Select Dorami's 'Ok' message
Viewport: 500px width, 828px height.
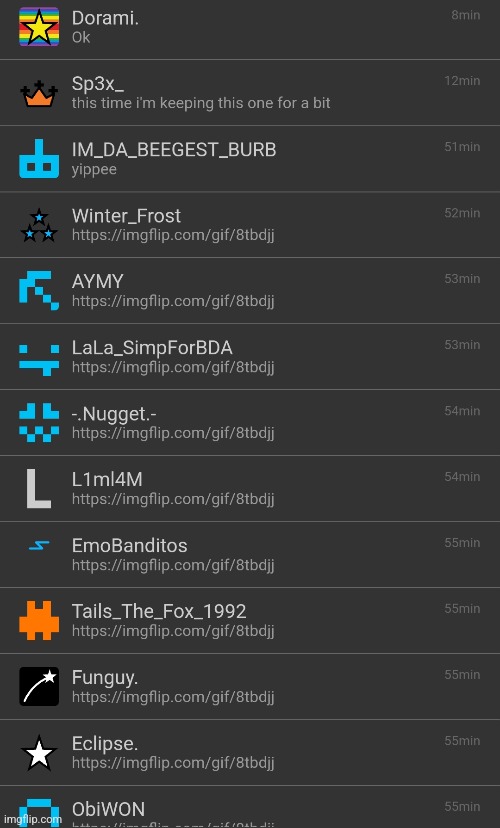[81, 37]
